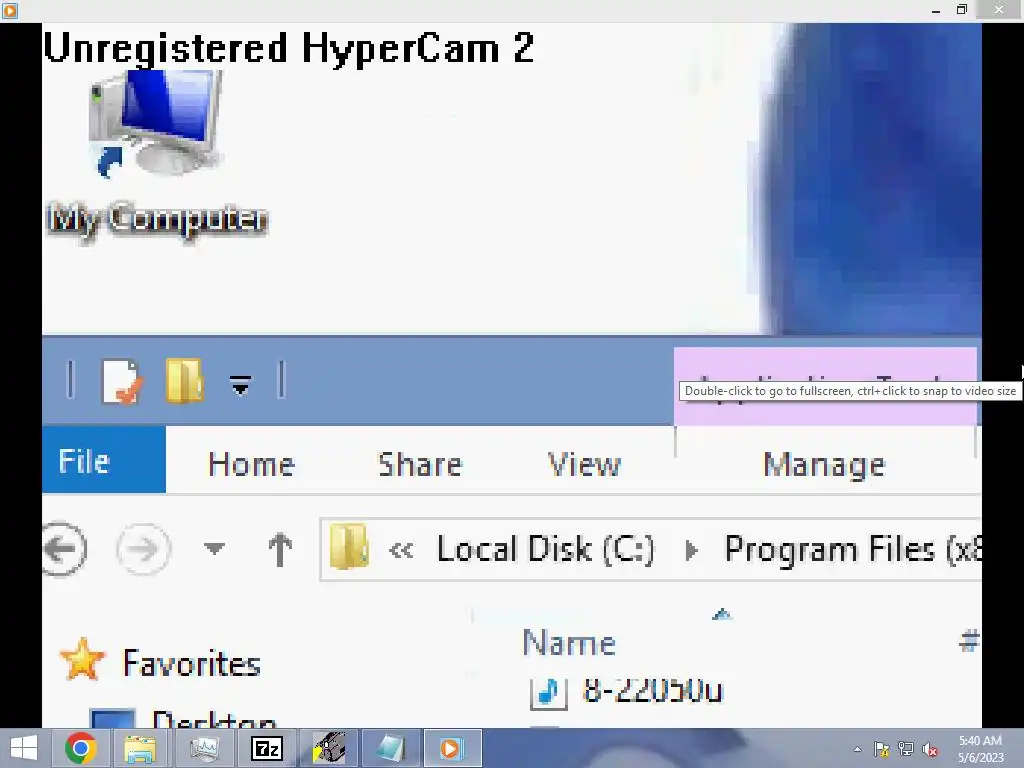
Task: Click the # column header
Action: [x=969, y=641]
